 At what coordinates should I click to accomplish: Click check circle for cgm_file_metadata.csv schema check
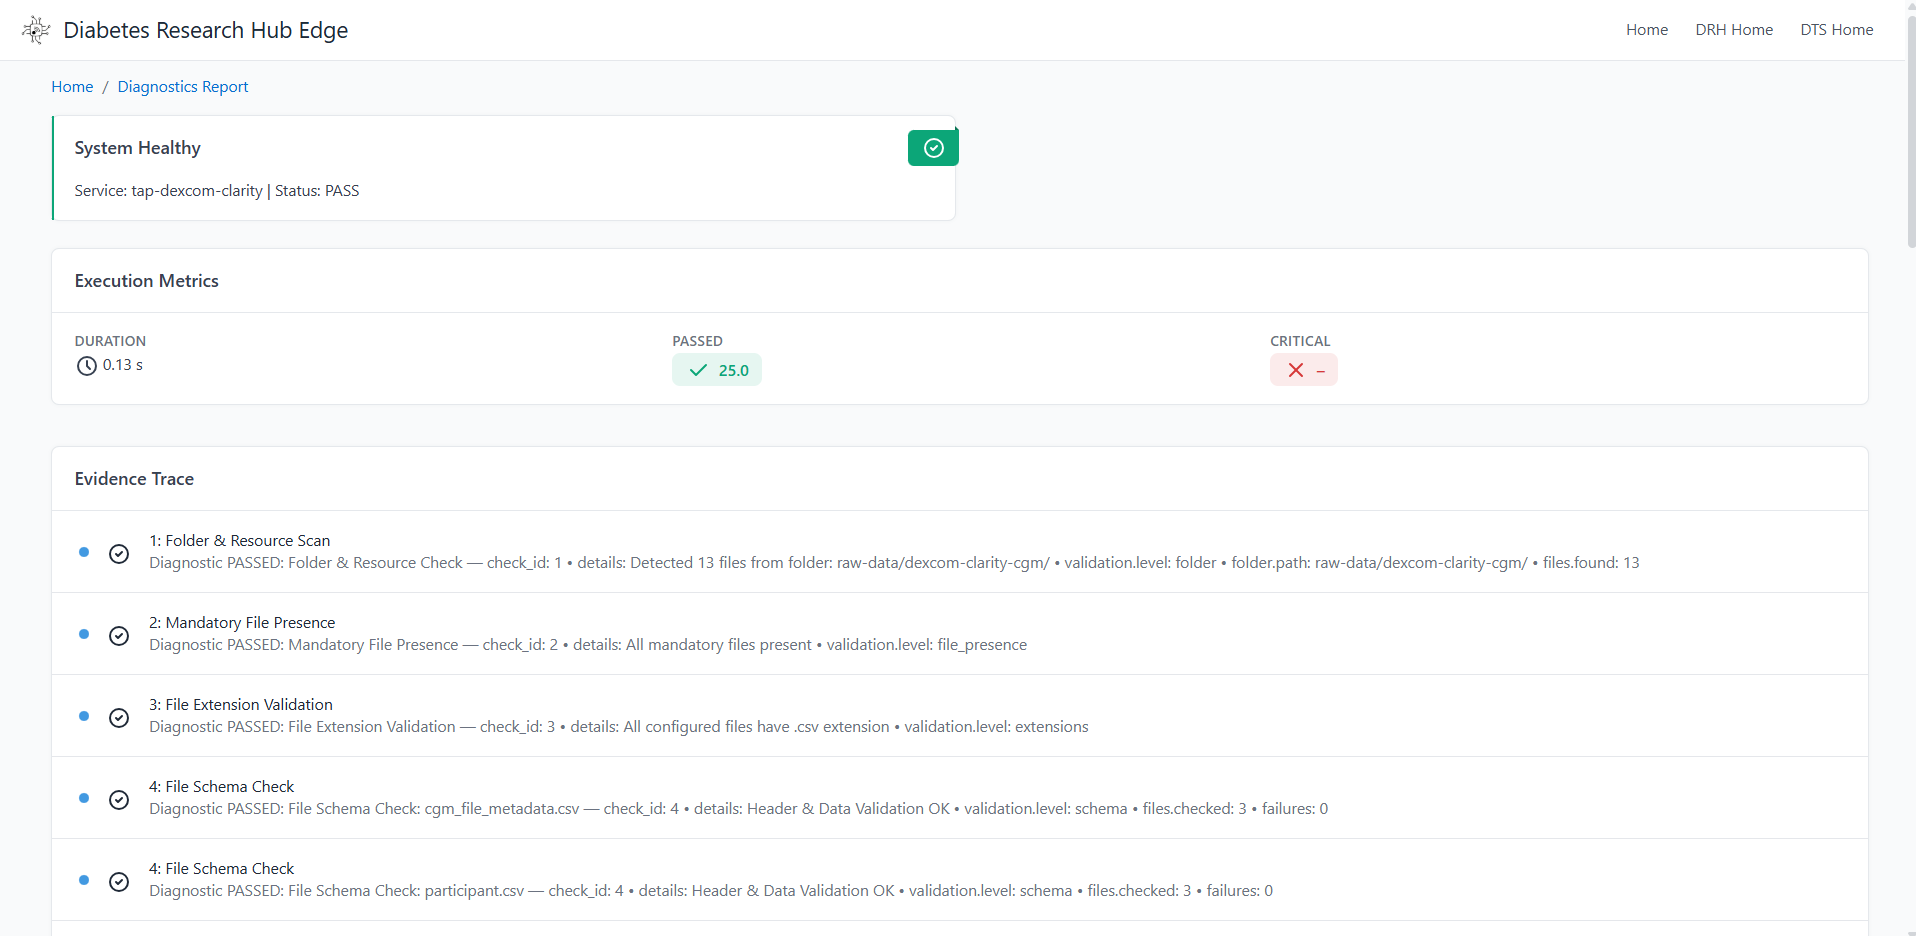pos(119,800)
